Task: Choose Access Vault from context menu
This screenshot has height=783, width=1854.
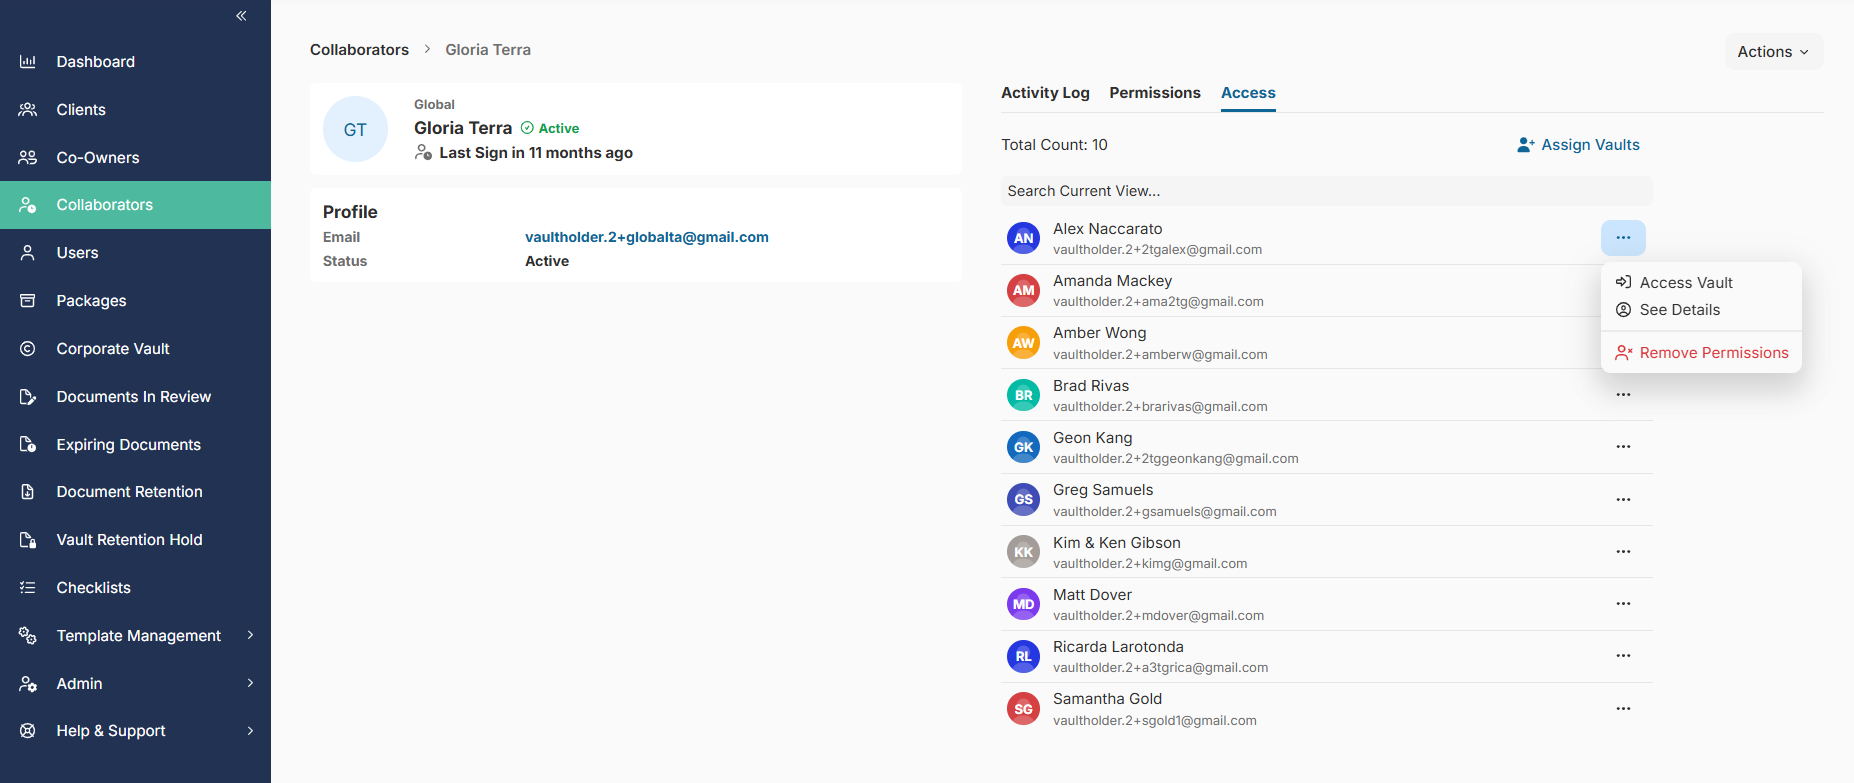Action: click(x=1701, y=283)
